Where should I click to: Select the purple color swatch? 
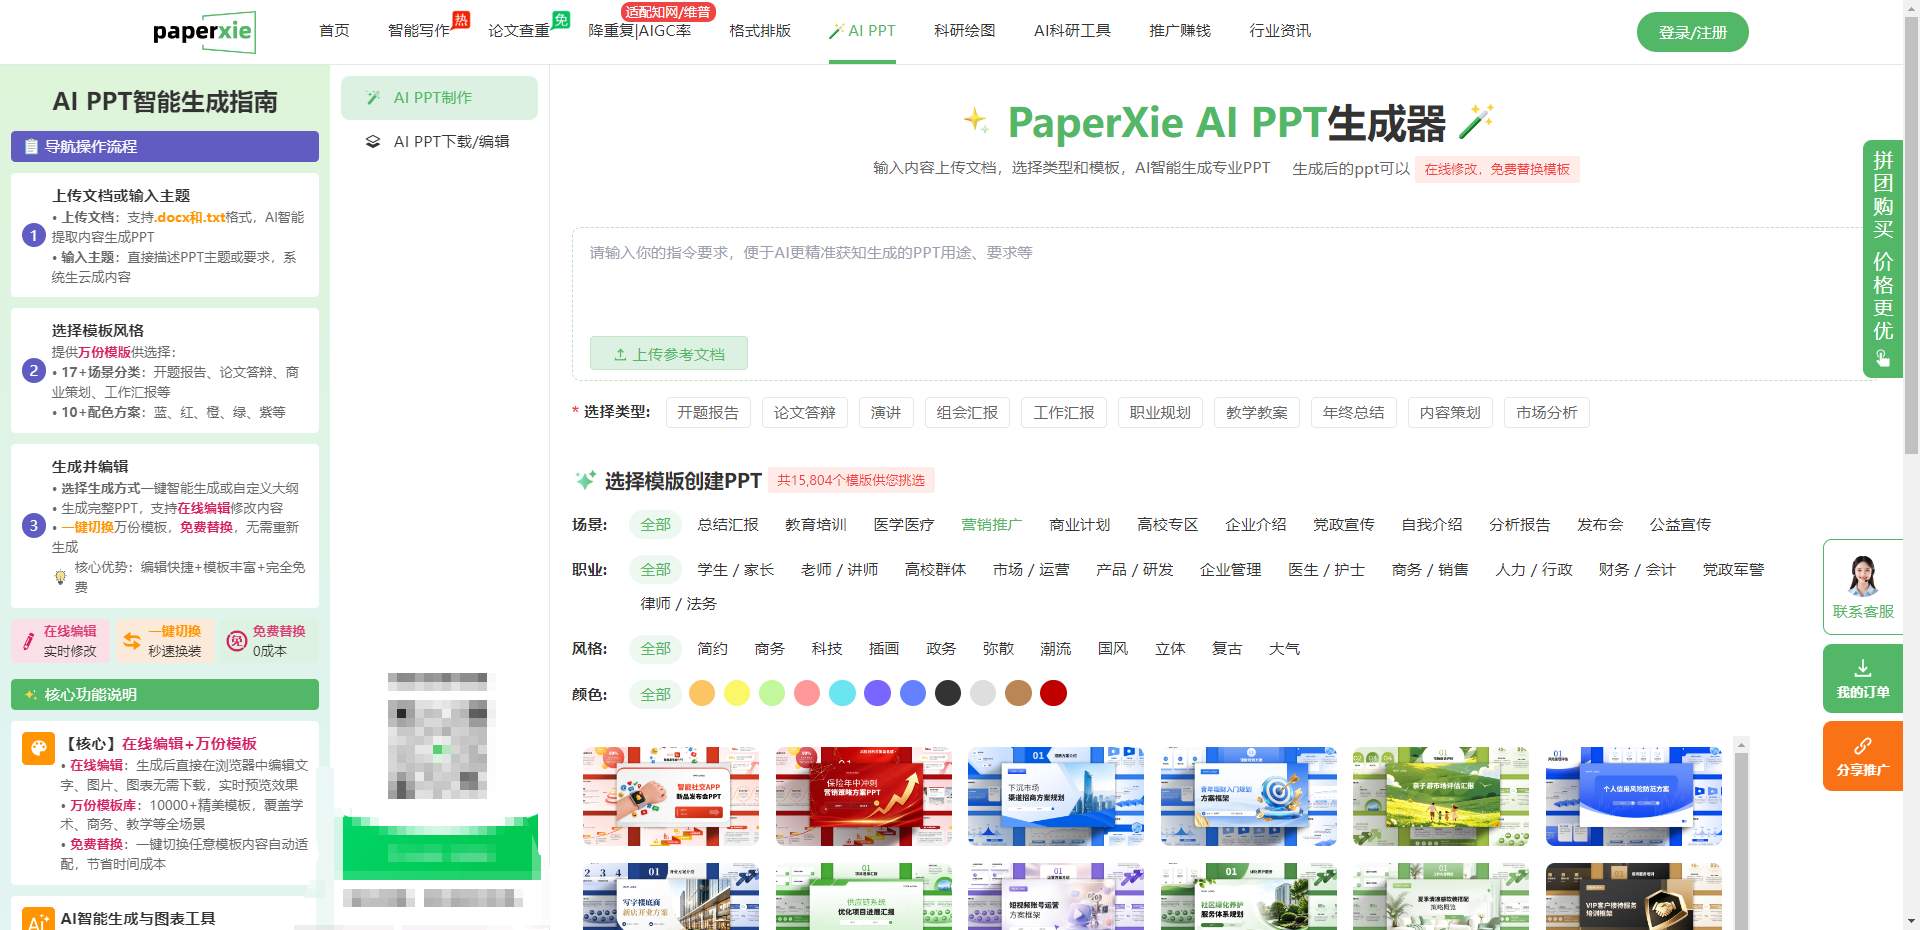(x=877, y=694)
